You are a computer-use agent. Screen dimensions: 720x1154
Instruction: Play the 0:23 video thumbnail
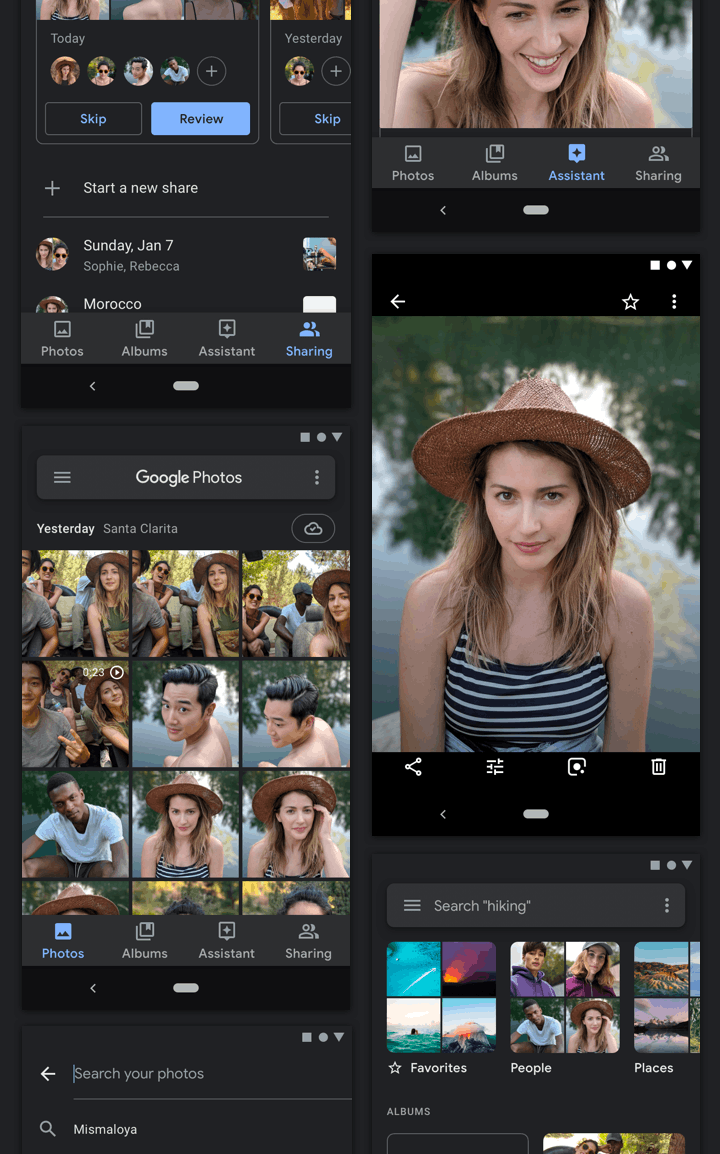pyautogui.click(x=75, y=714)
